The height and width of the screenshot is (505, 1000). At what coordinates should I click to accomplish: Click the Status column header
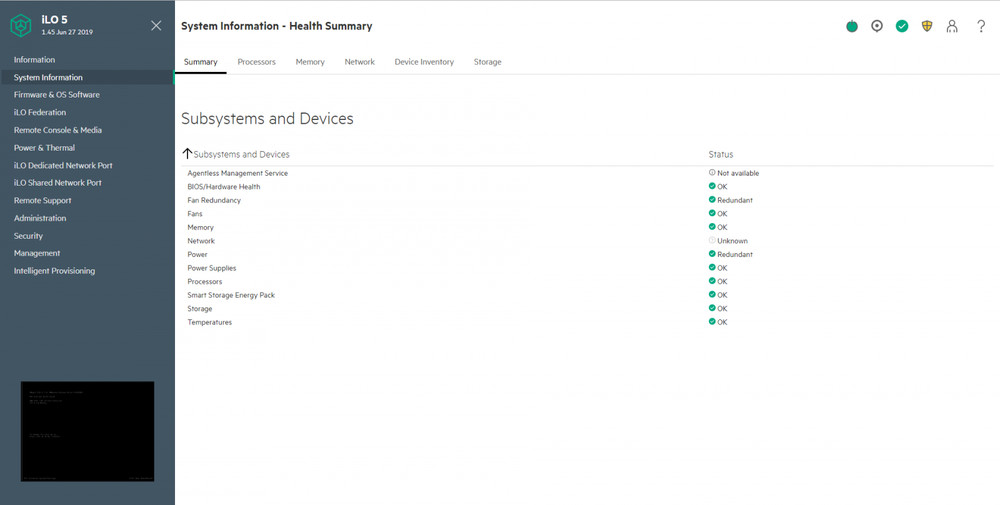click(721, 154)
